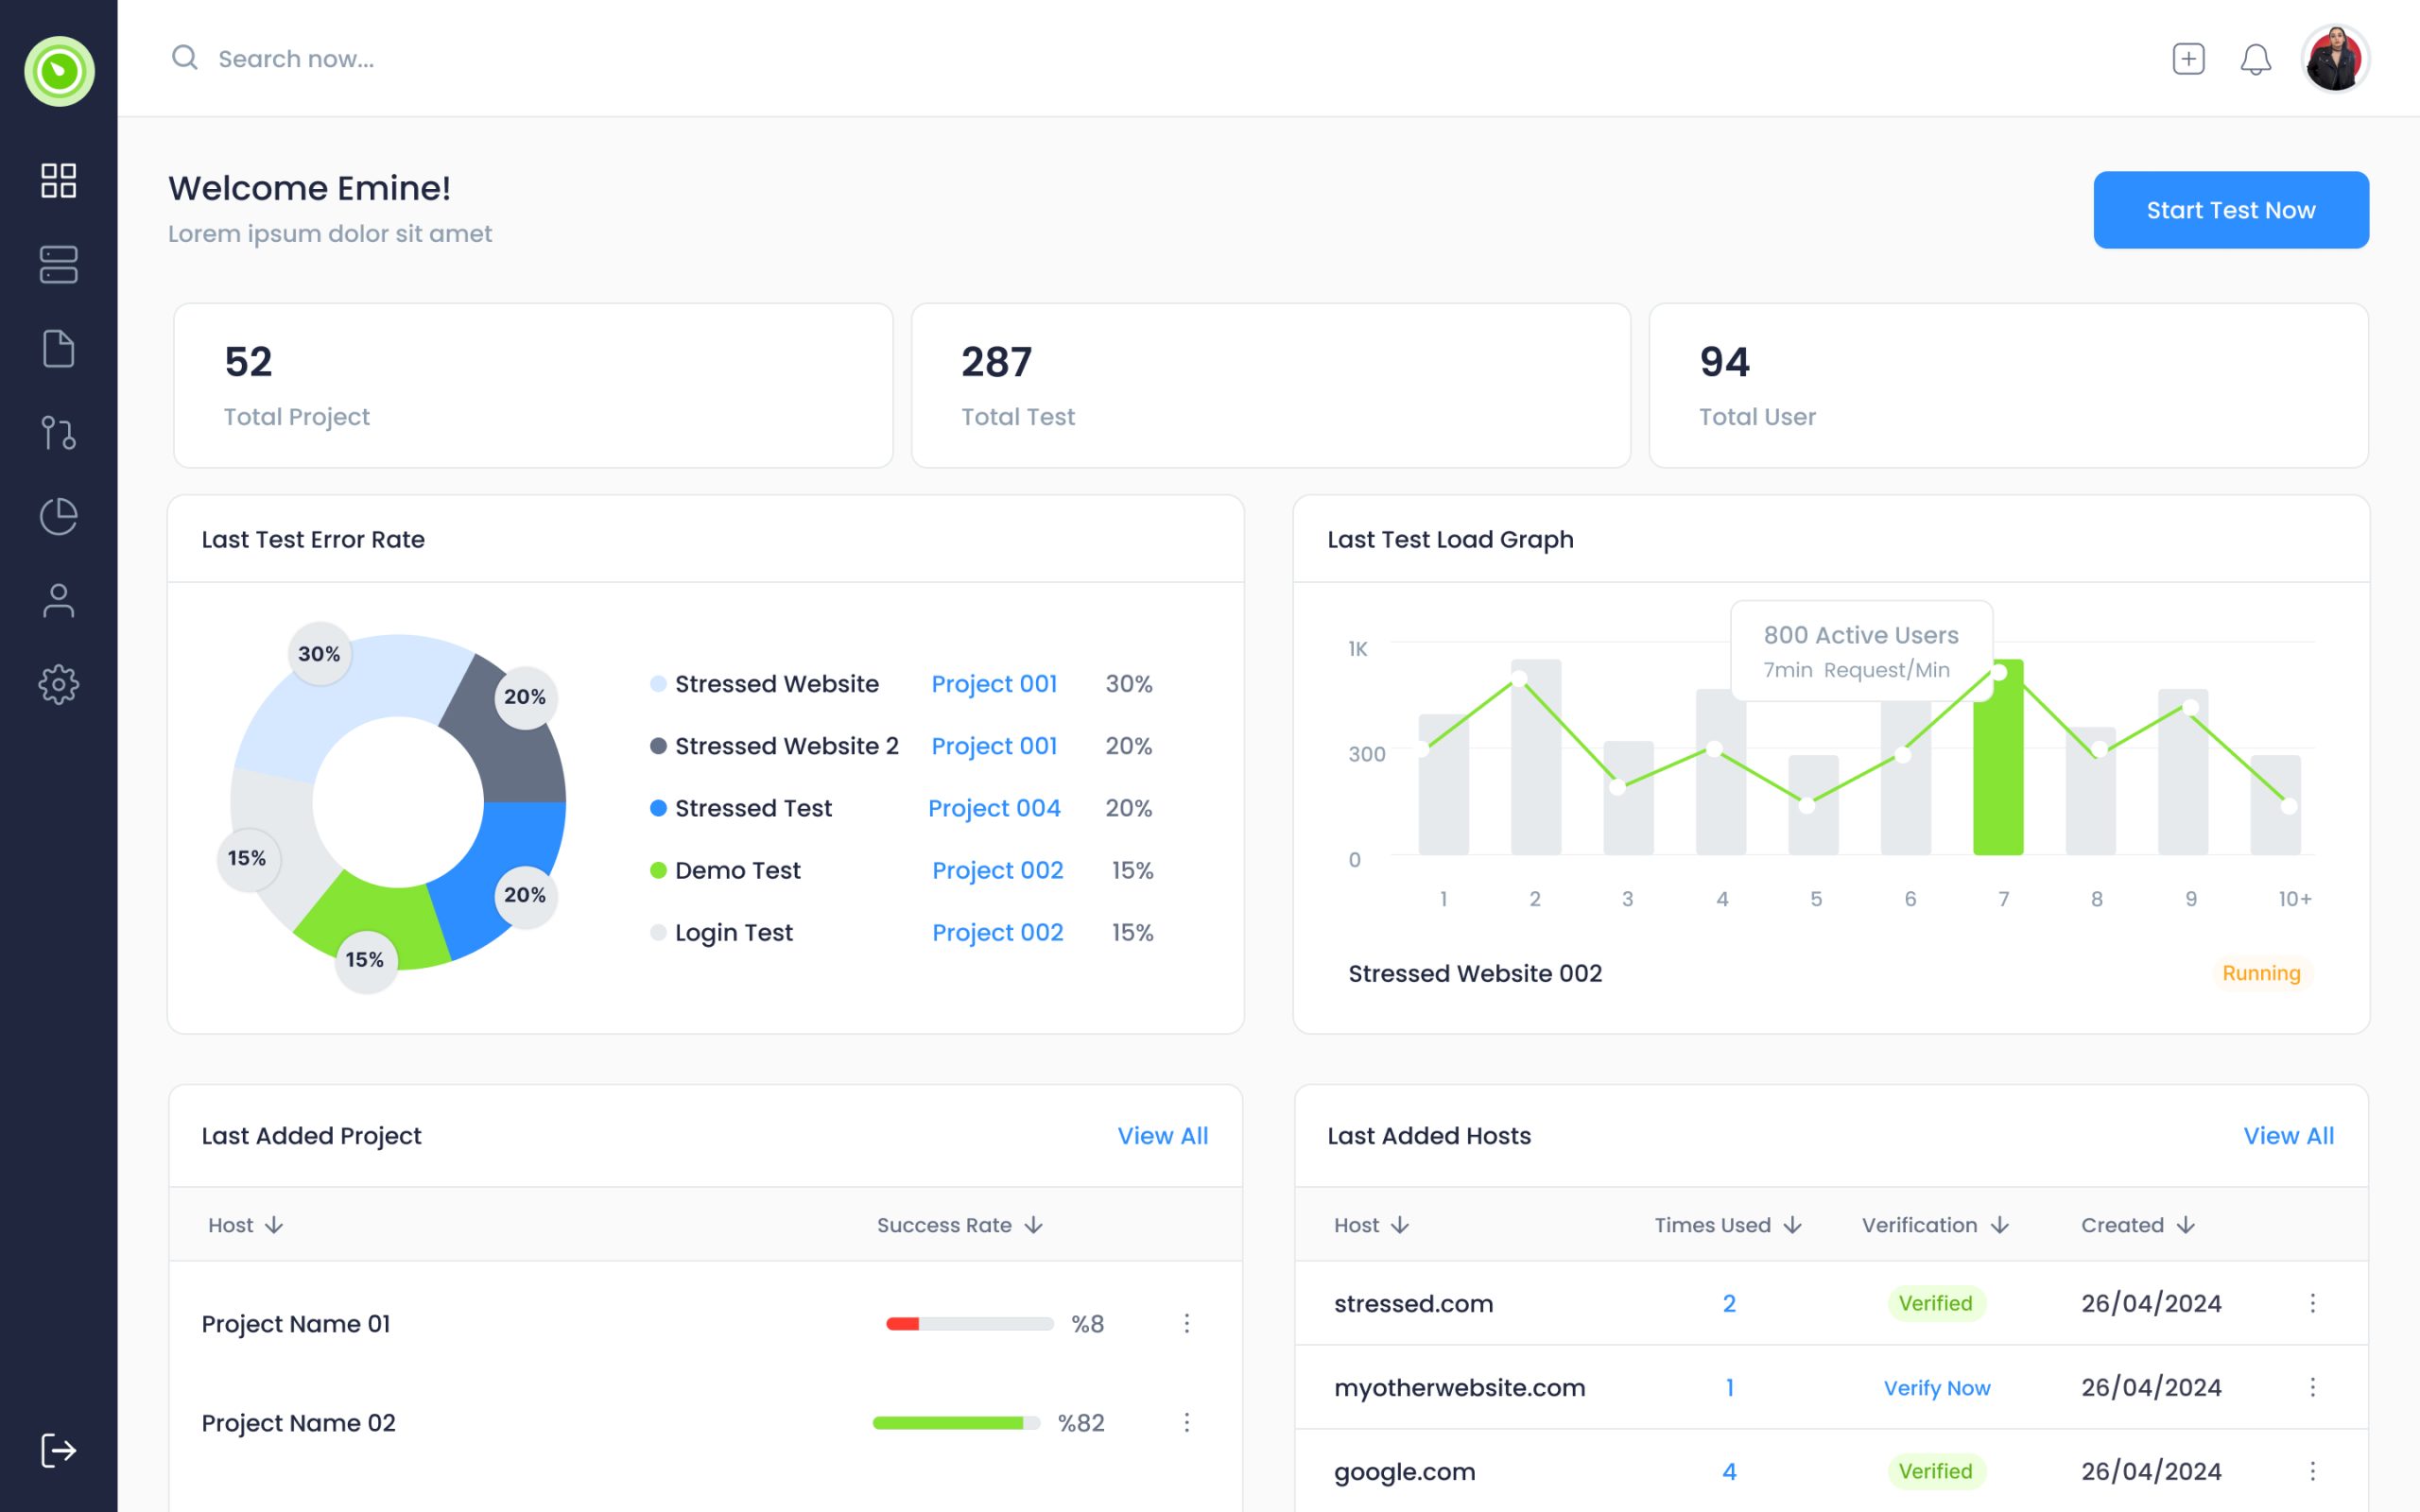Sort by the Success Rate column arrow
This screenshot has width=2420, height=1512.
1035,1224
